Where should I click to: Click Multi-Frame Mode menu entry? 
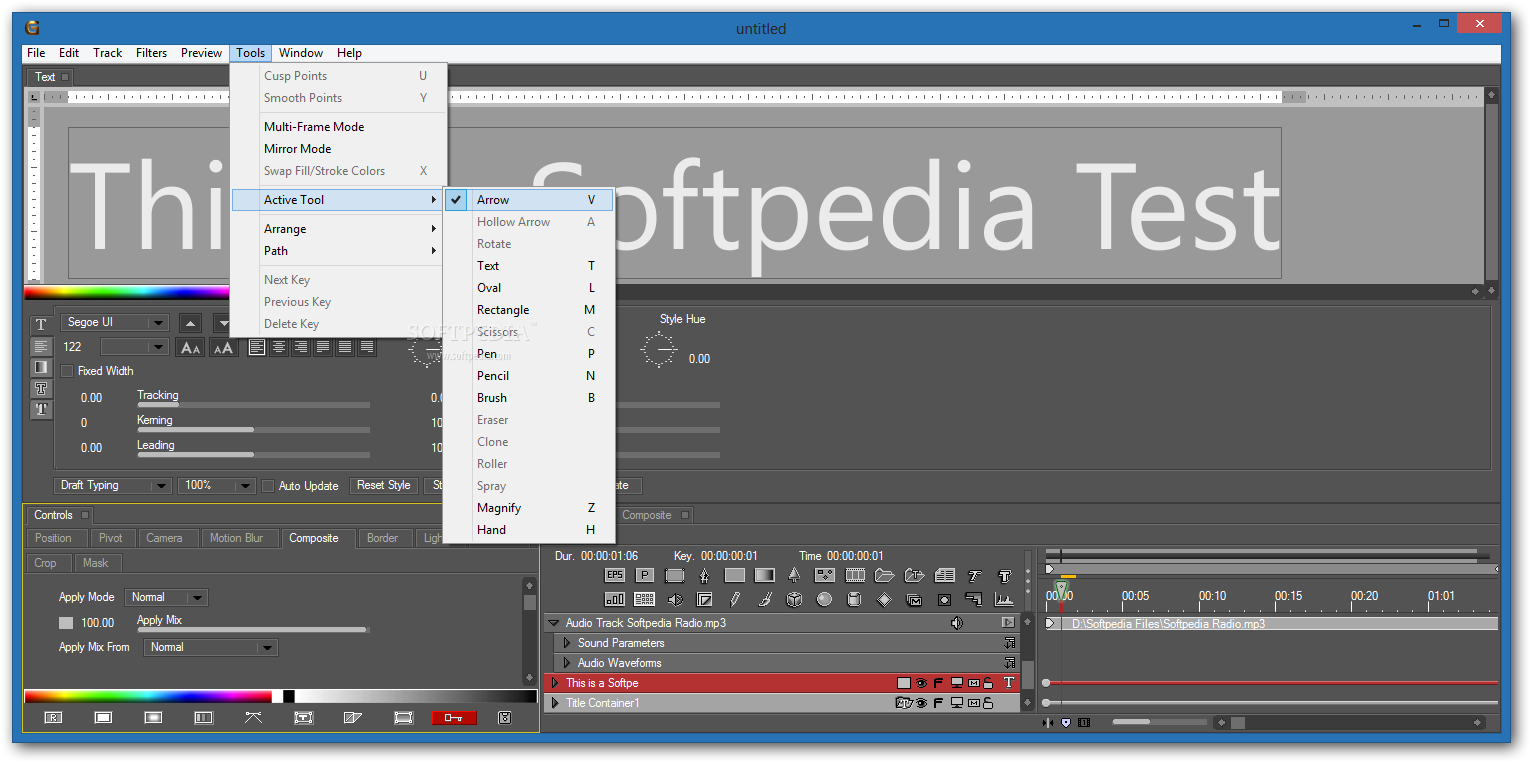click(x=338, y=127)
